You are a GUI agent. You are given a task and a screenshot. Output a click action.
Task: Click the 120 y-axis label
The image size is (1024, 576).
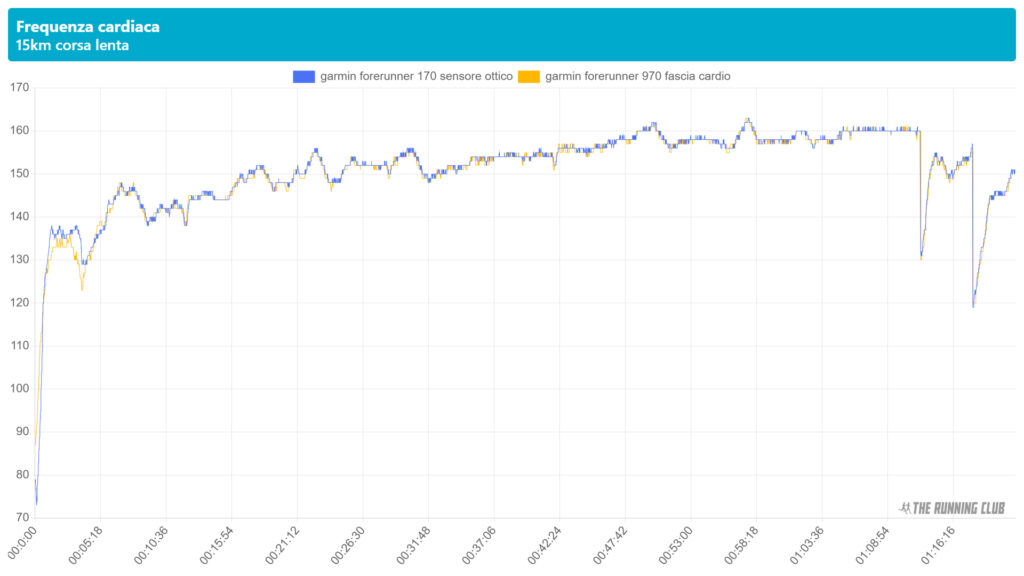(x=19, y=302)
